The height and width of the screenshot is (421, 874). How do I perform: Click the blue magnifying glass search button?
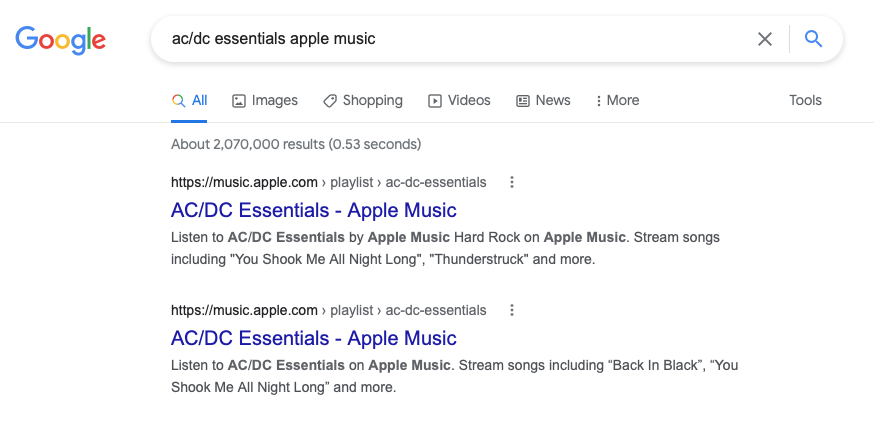[x=814, y=39]
